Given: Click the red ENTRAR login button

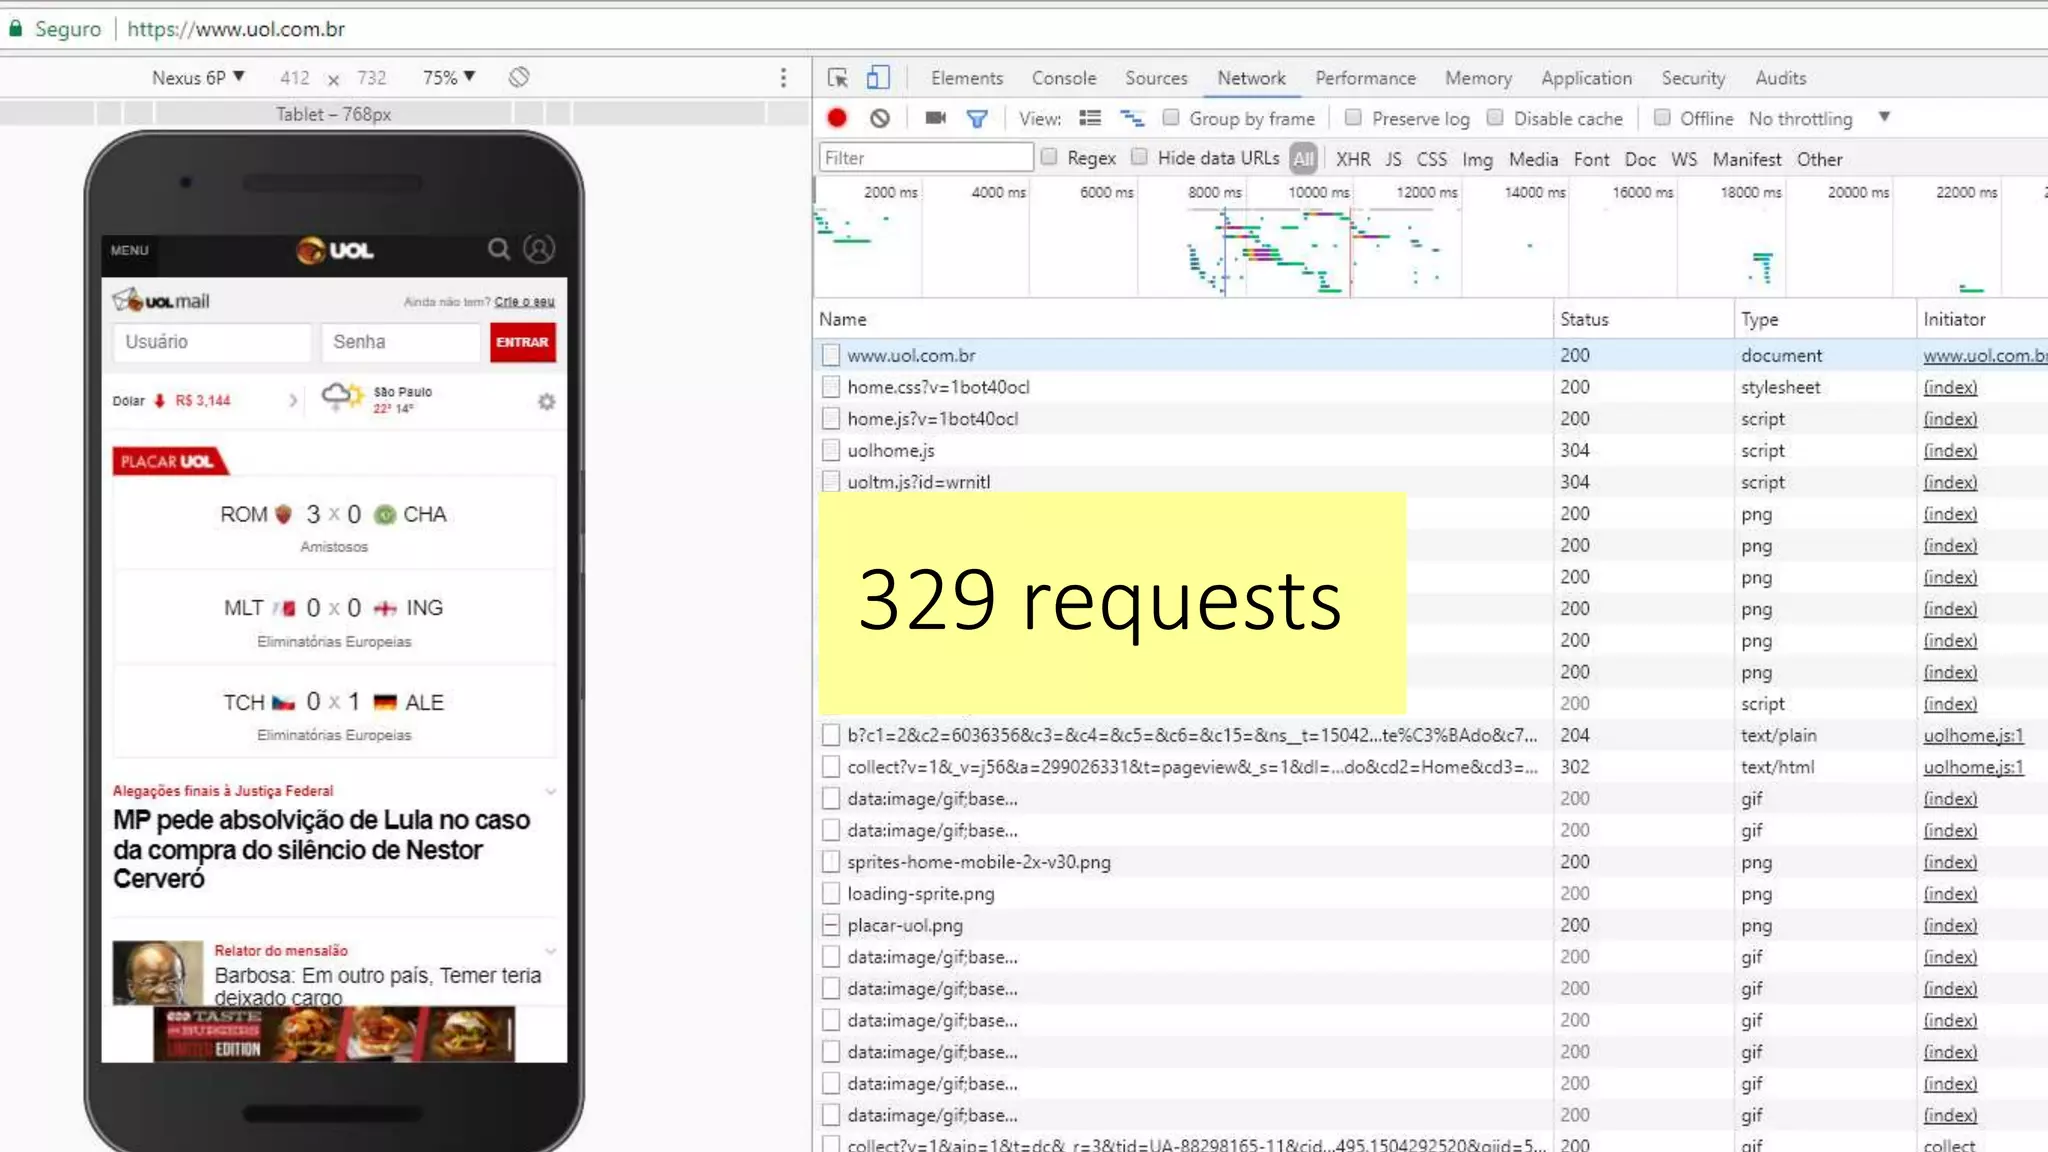Looking at the screenshot, I should pyautogui.click(x=522, y=342).
